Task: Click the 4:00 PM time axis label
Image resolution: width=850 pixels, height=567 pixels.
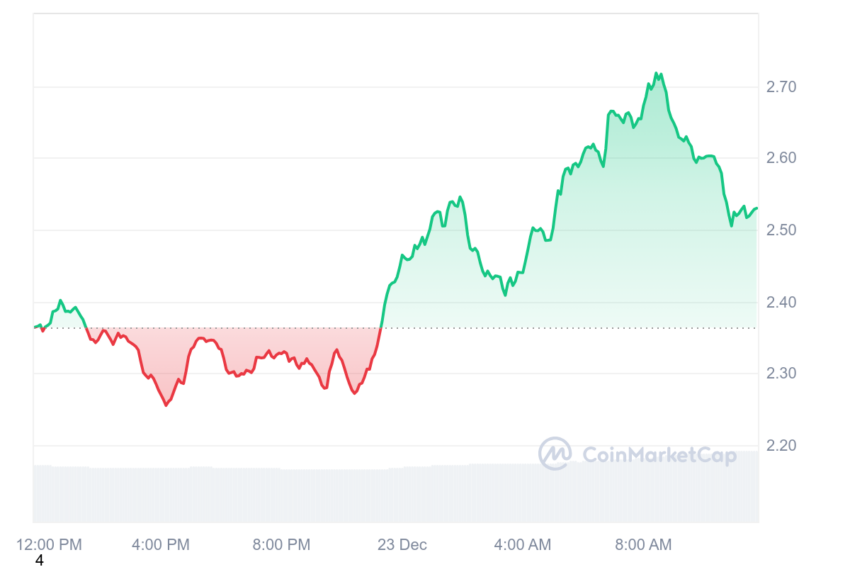Action: [x=161, y=544]
